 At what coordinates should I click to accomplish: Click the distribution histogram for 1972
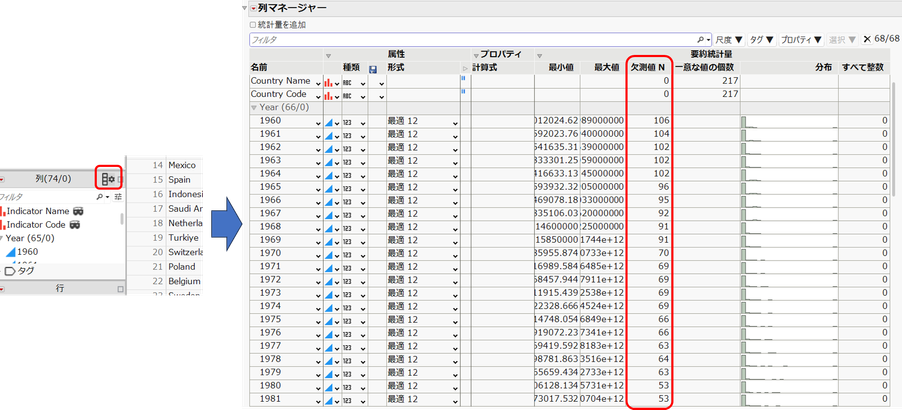coord(788,281)
